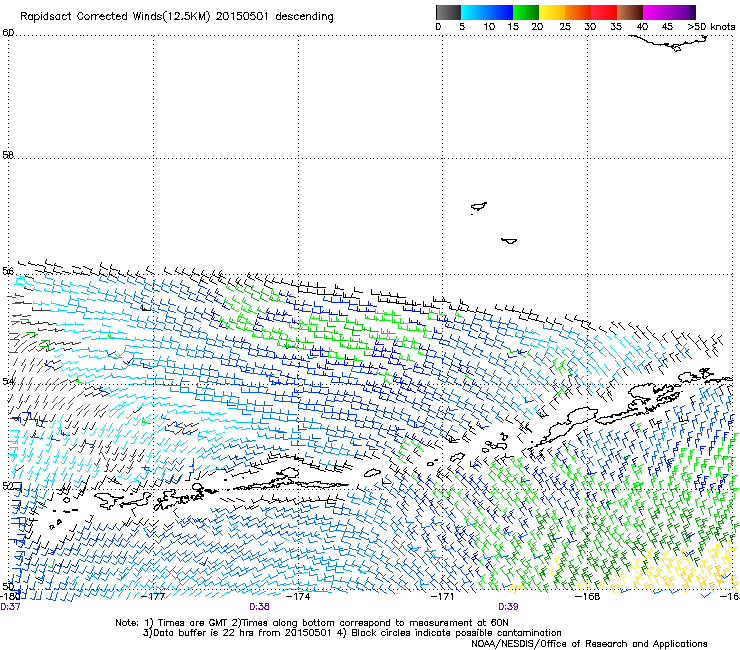Viewport: 740px width, 650px height.
Task: Click the "10" legend scale label
Action: tap(489, 27)
